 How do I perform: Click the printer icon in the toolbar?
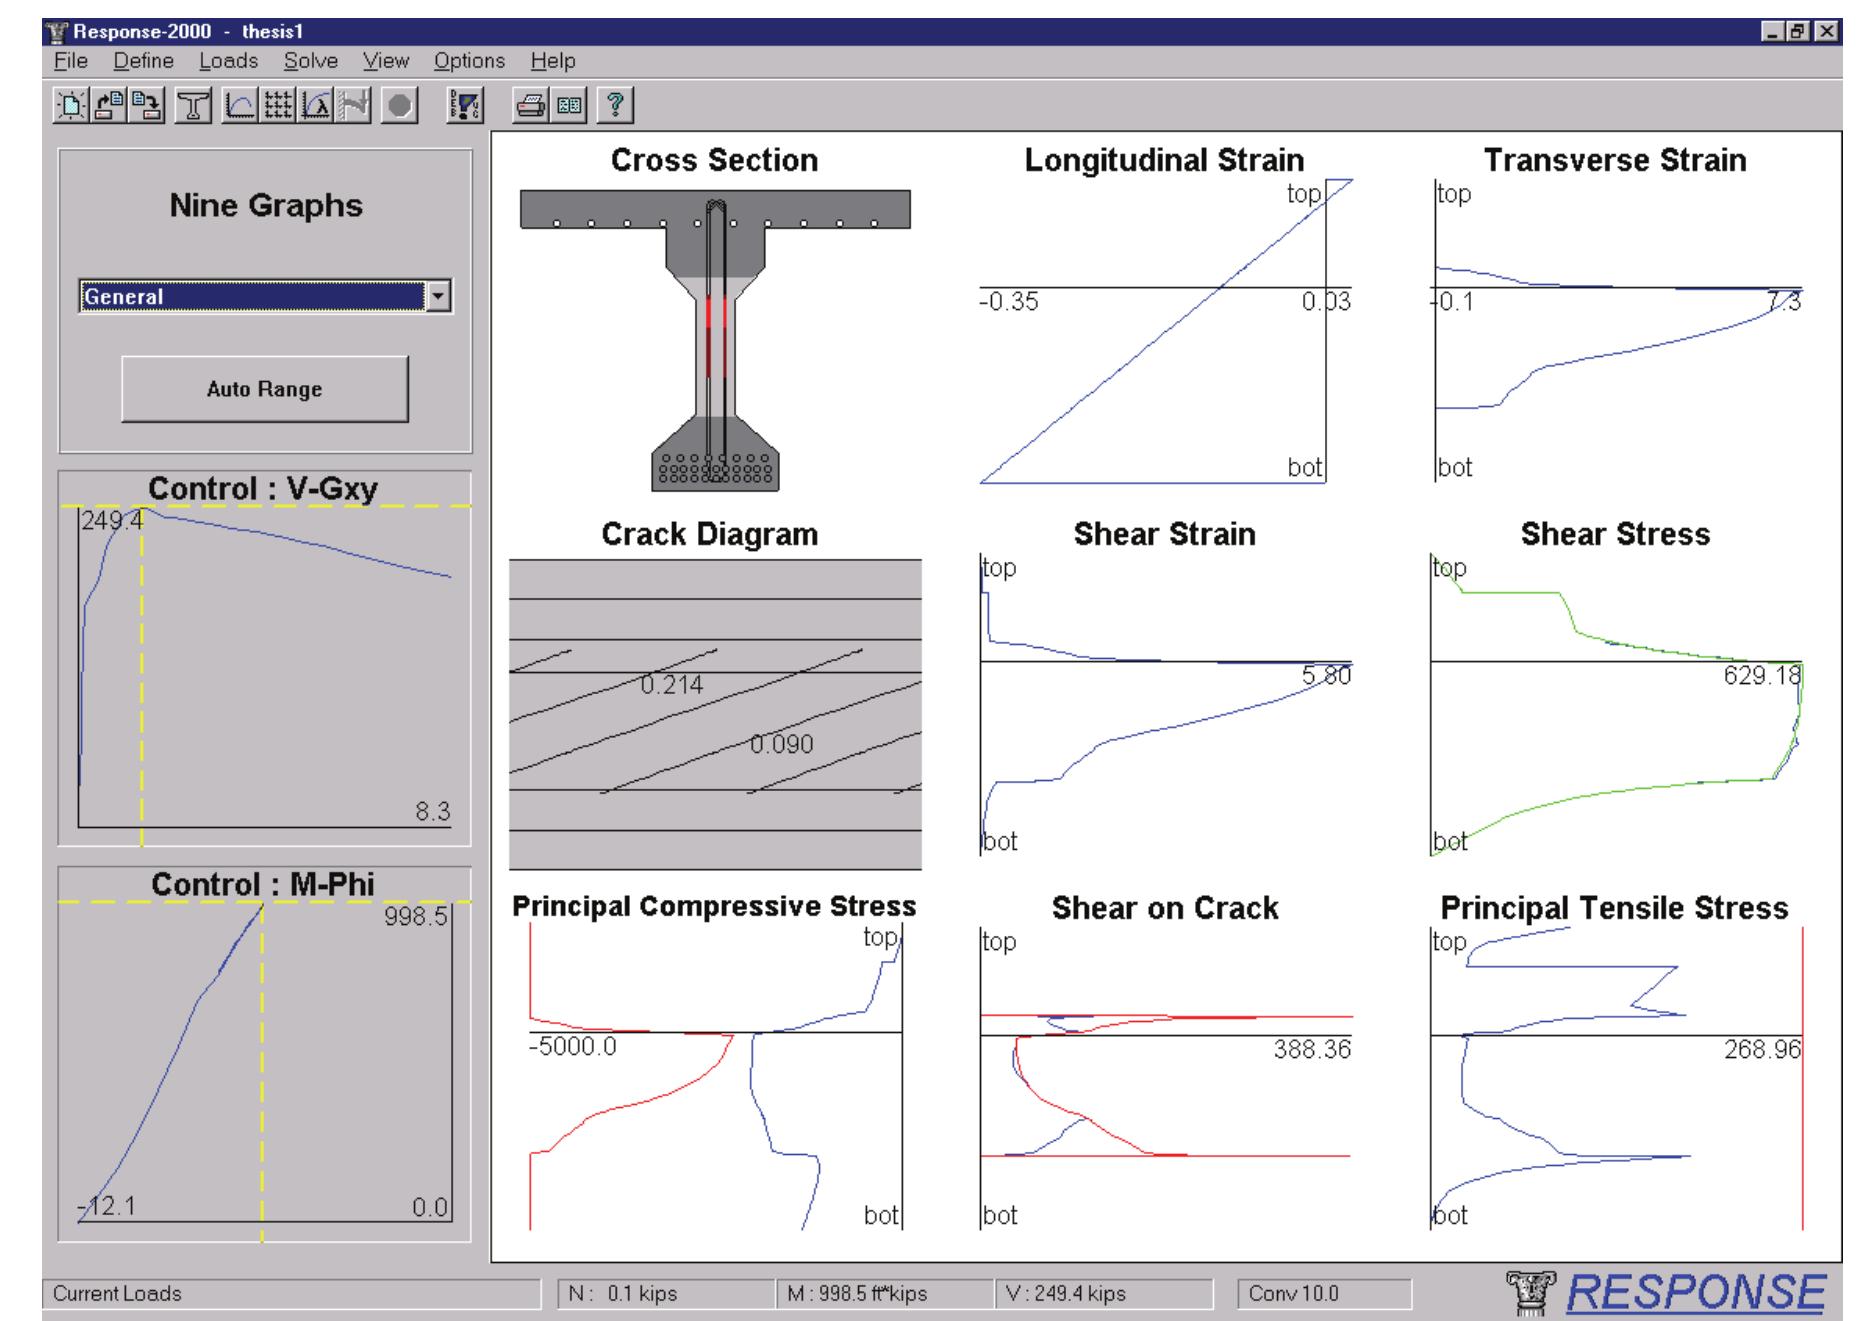pos(531,105)
